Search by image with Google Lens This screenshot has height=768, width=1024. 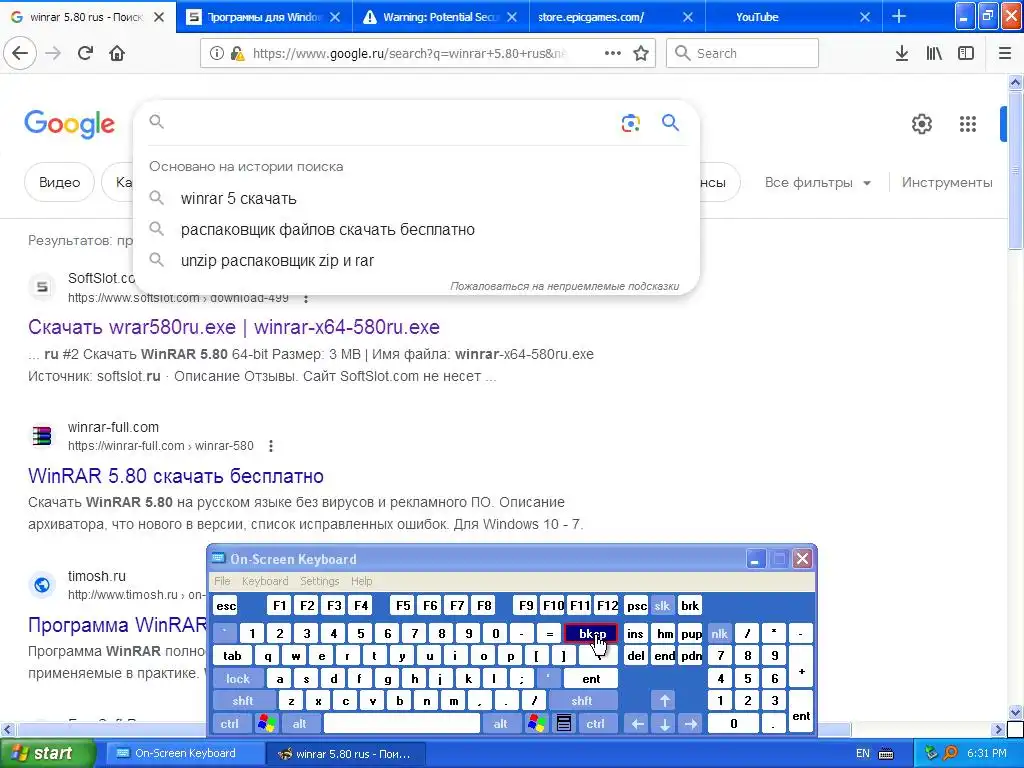[630, 123]
